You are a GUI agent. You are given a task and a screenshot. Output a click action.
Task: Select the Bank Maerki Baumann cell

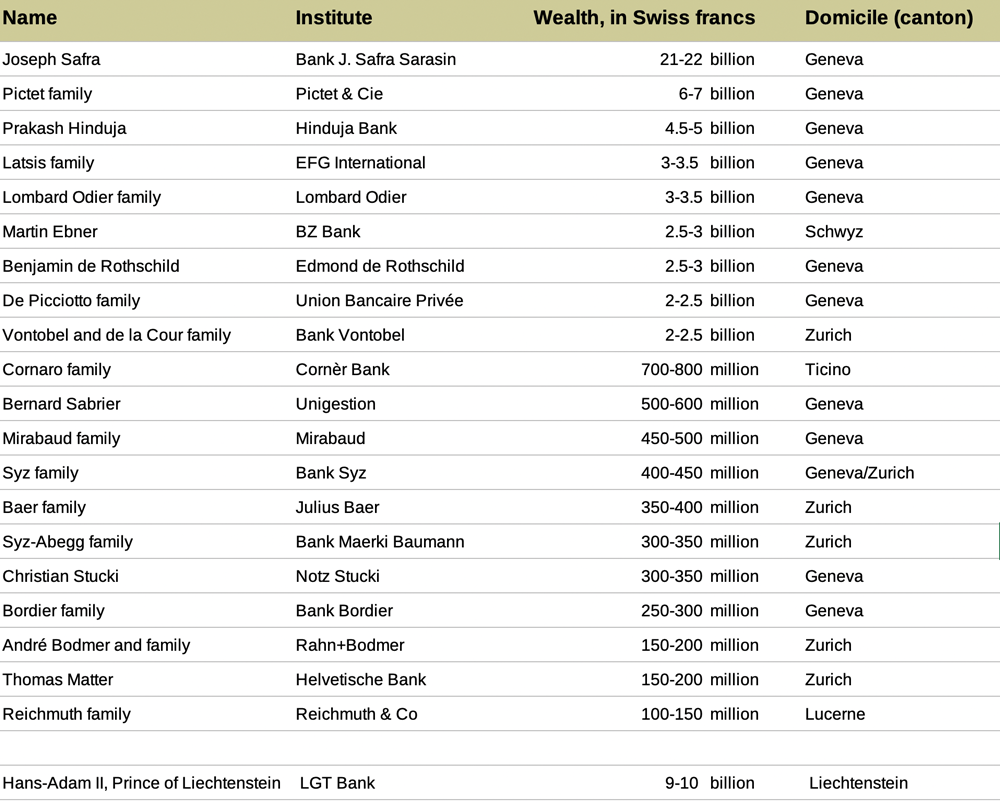pos(380,541)
